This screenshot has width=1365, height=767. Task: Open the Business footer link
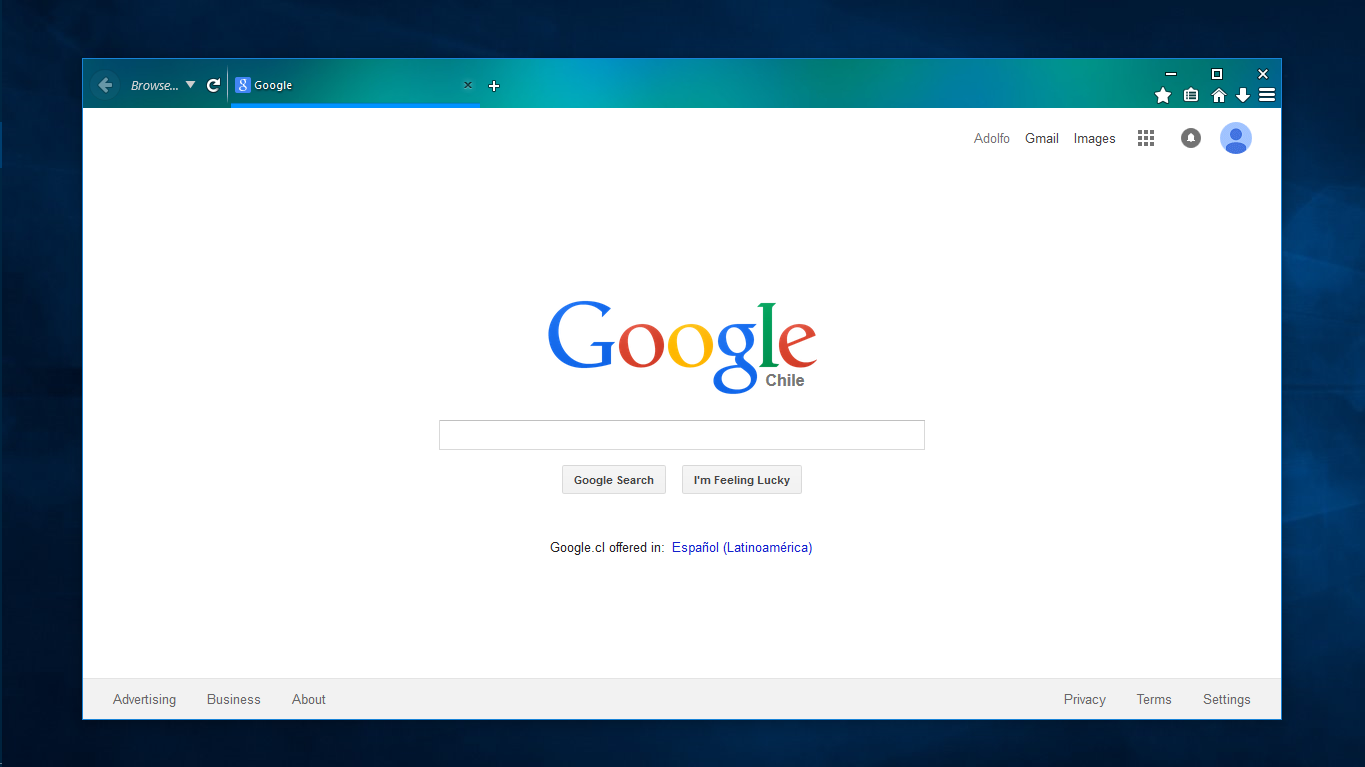234,700
